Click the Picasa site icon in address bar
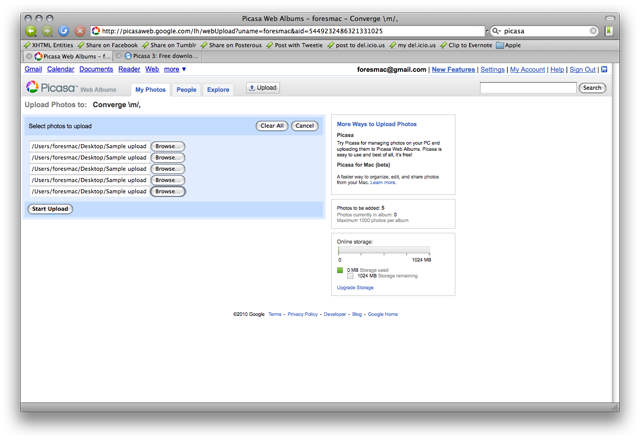 pyautogui.click(x=96, y=31)
